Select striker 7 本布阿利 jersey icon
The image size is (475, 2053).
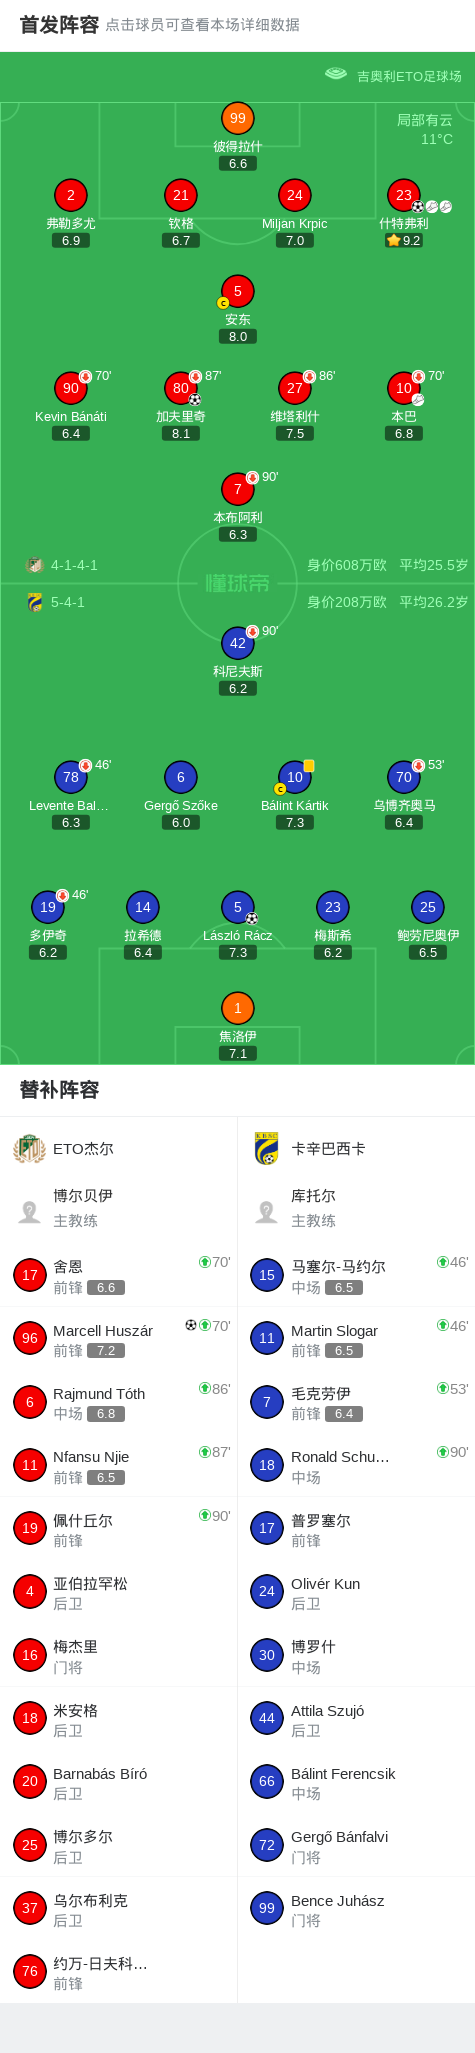pyautogui.click(x=237, y=489)
